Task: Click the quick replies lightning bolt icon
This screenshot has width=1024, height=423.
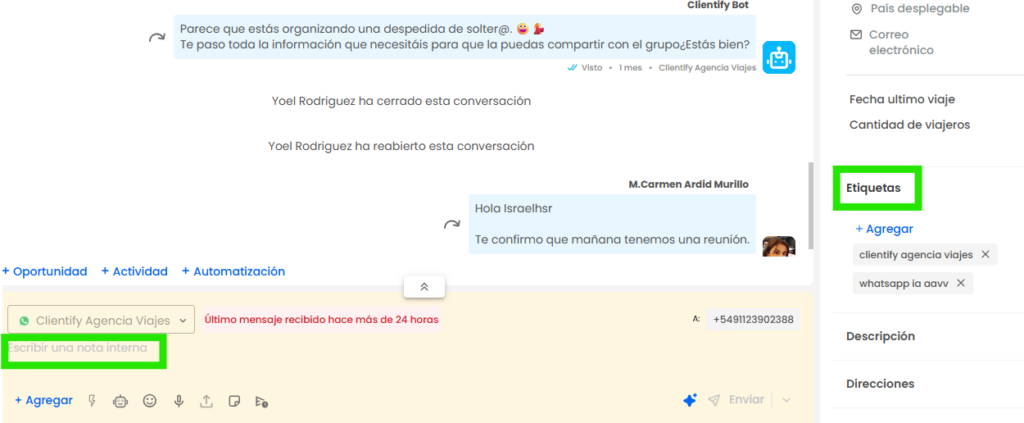Action: click(92, 401)
